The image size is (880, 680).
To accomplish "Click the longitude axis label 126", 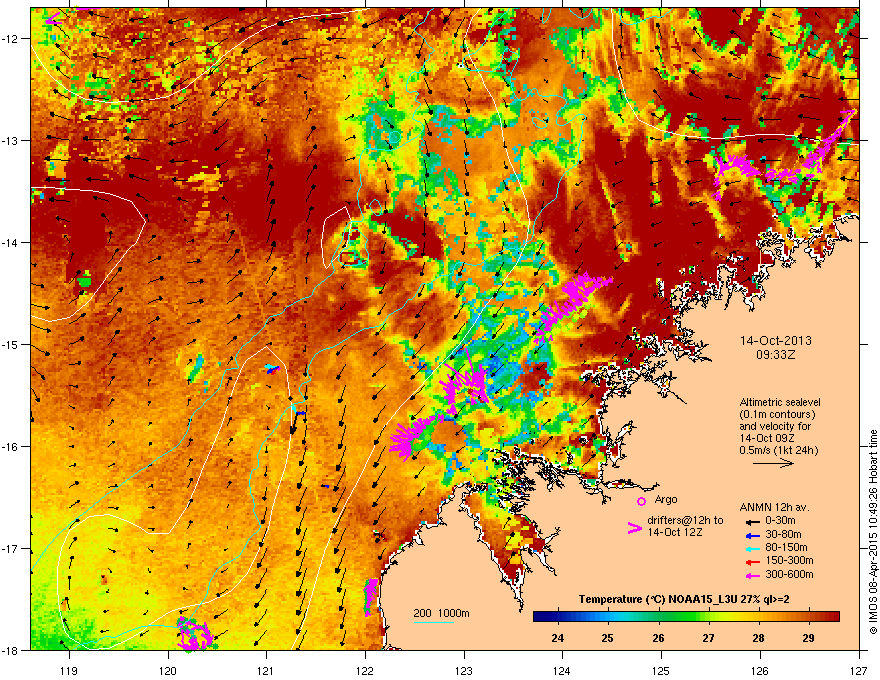I will (x=760, y=670).
